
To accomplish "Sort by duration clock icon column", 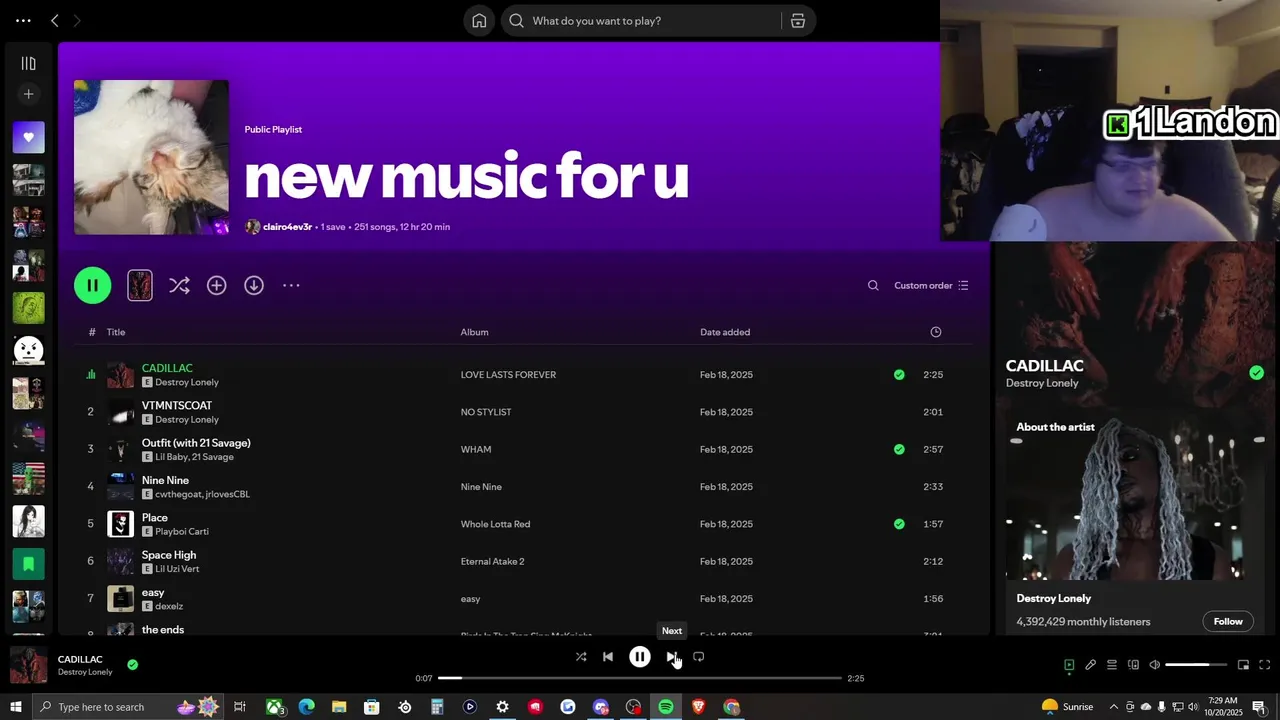I will pos(936,332).
